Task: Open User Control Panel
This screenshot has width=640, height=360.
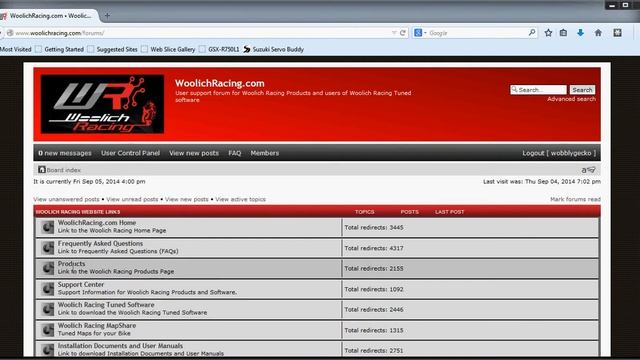Action: (130, 153)
